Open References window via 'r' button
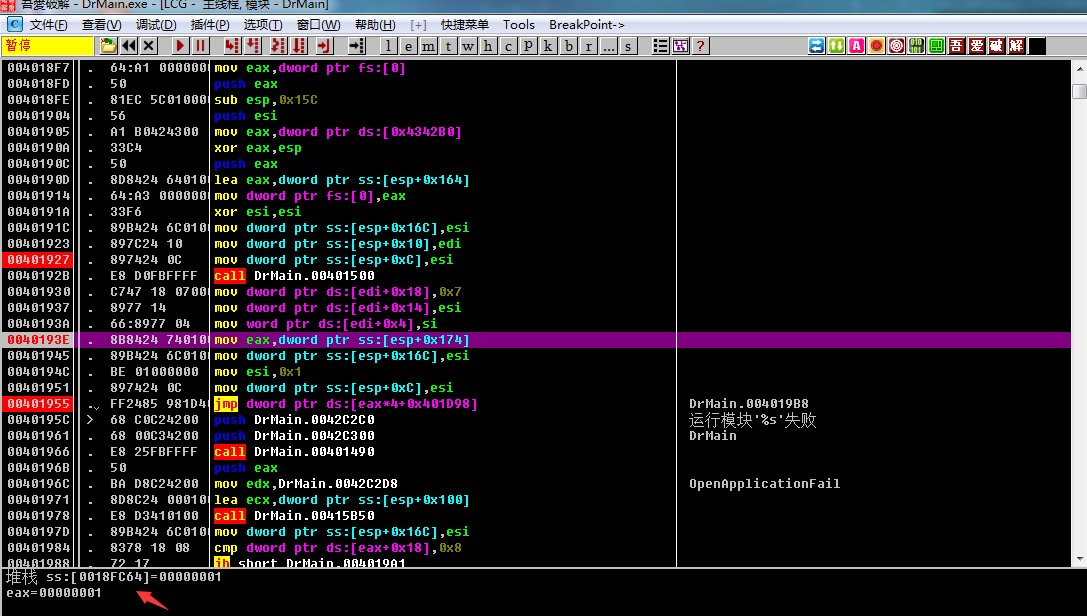 click(589, 46)
